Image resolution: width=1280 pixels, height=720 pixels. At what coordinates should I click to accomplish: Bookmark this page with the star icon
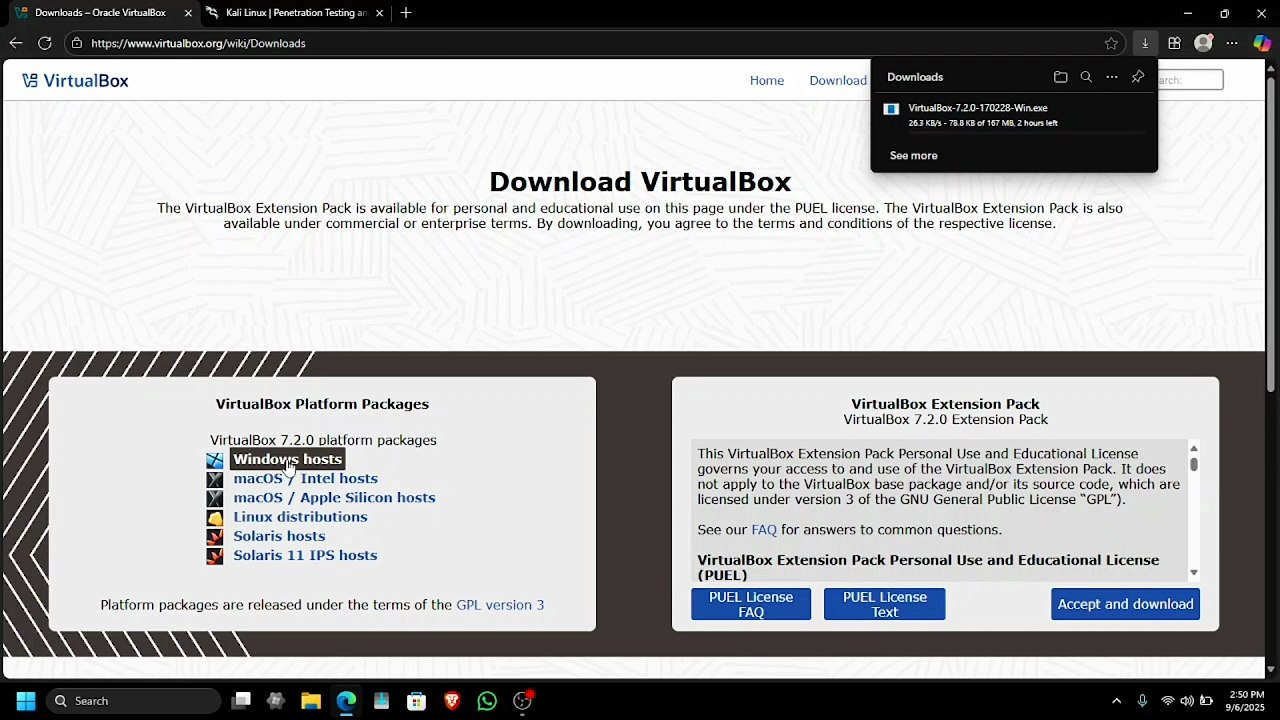point(1111,43)
